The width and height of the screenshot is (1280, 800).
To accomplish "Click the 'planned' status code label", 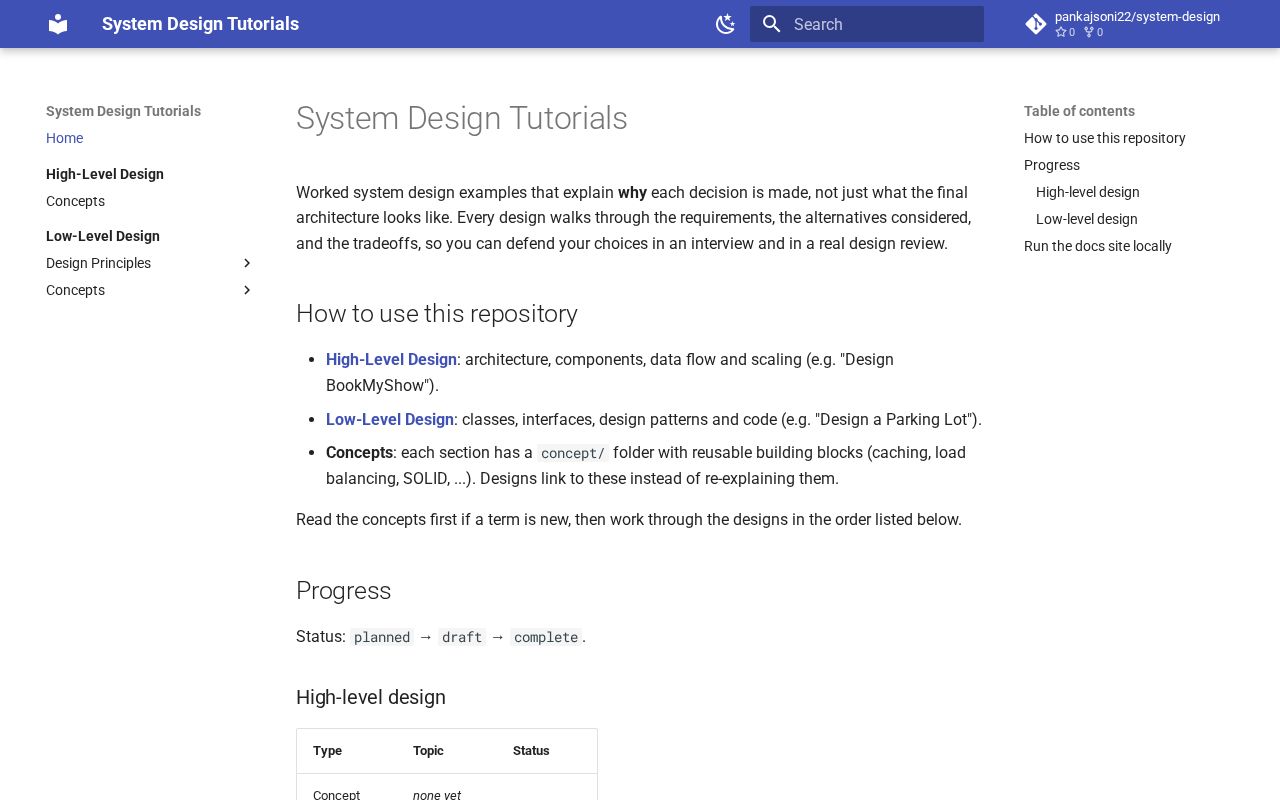I will (382, 637).
